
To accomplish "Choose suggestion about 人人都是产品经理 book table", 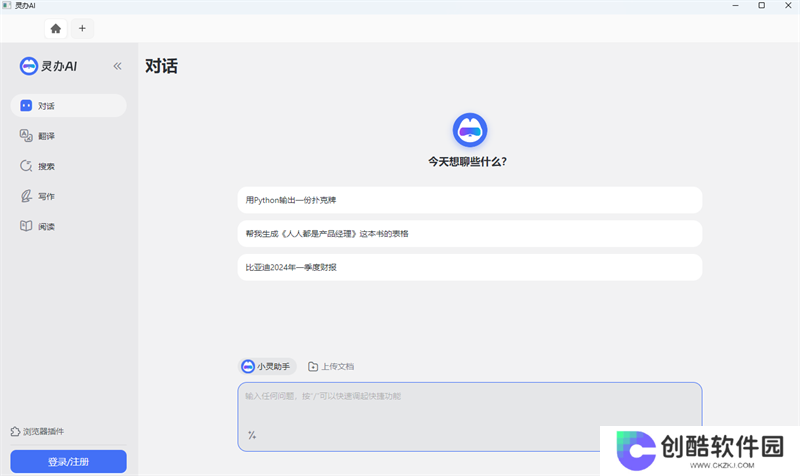I will pos(469,234).
